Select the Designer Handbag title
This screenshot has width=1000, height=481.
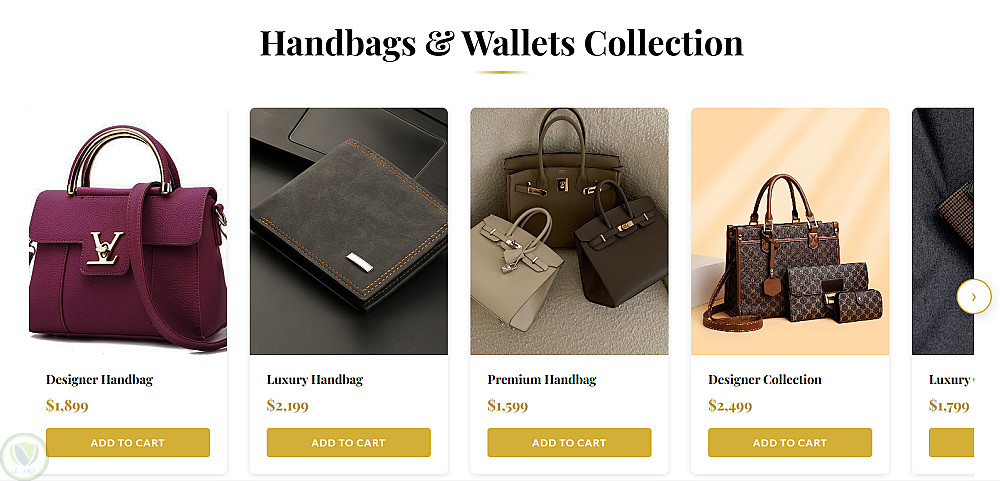click(99, 380)
